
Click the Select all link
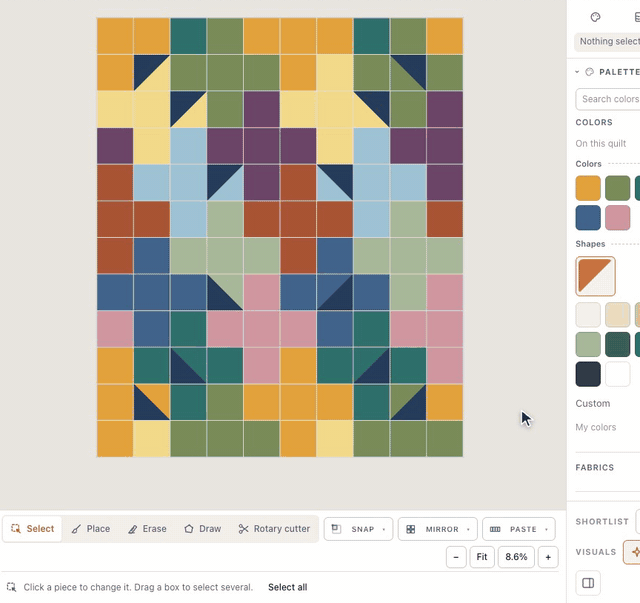[x=287, y=587]
